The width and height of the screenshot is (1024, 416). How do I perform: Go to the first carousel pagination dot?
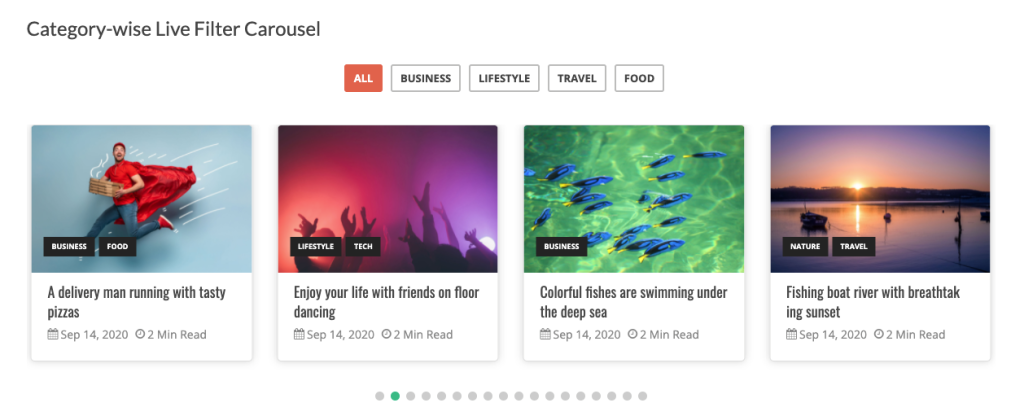380,396
